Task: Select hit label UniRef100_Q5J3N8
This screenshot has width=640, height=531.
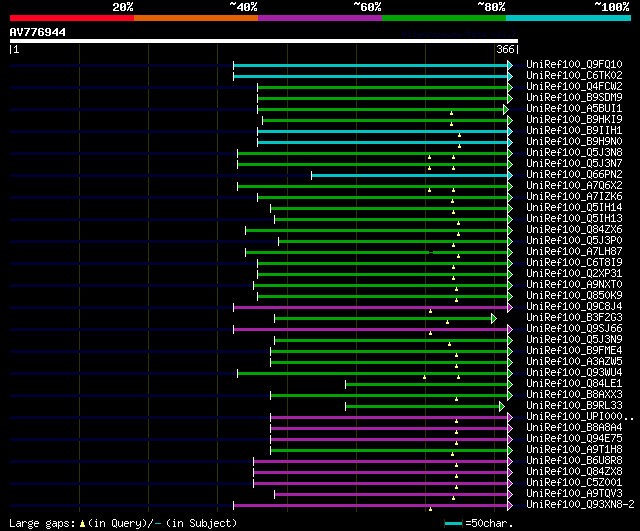Action: (574, 152)
